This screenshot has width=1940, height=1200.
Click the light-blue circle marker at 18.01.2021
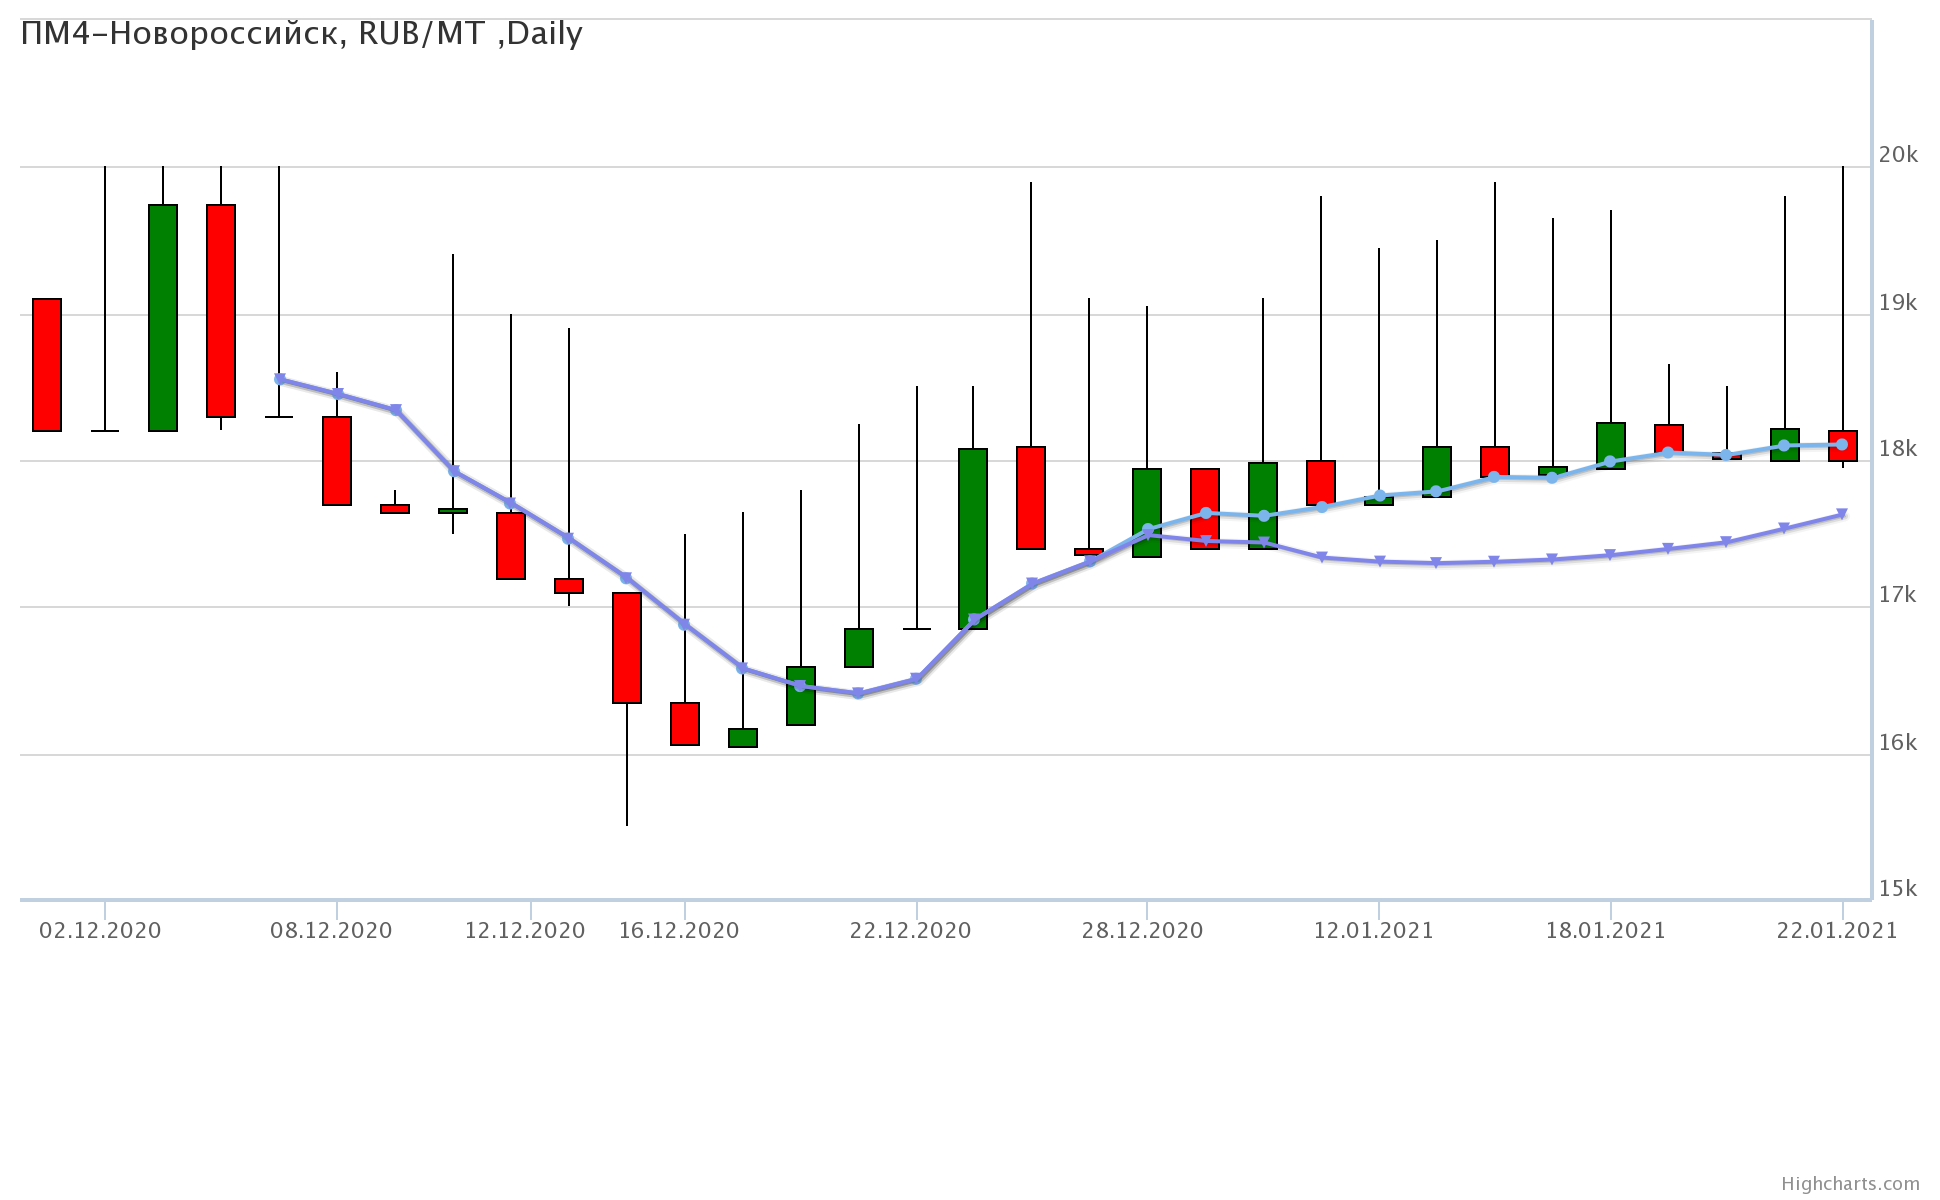pyautogui.click(x=1610, y=462)
